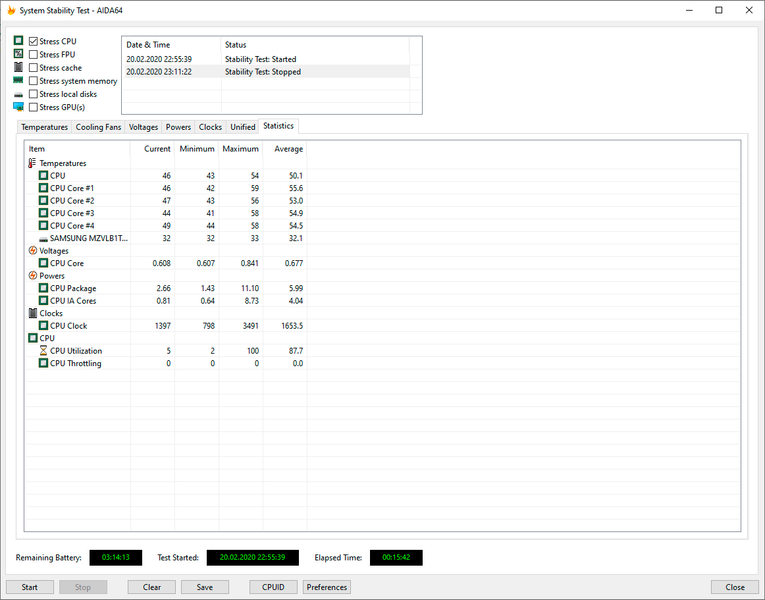Click the icon next to CPU Core #1
This screenshot has height=600, width=765.
[x=43, y=188]
